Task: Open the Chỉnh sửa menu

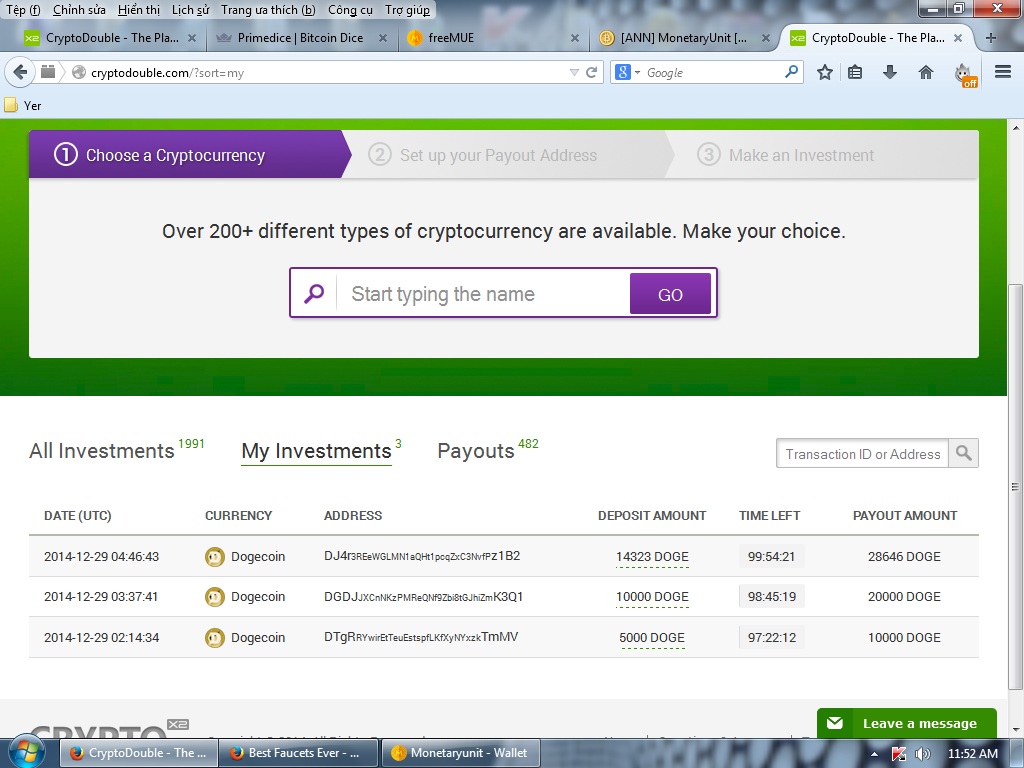Action: coord(79,10)
